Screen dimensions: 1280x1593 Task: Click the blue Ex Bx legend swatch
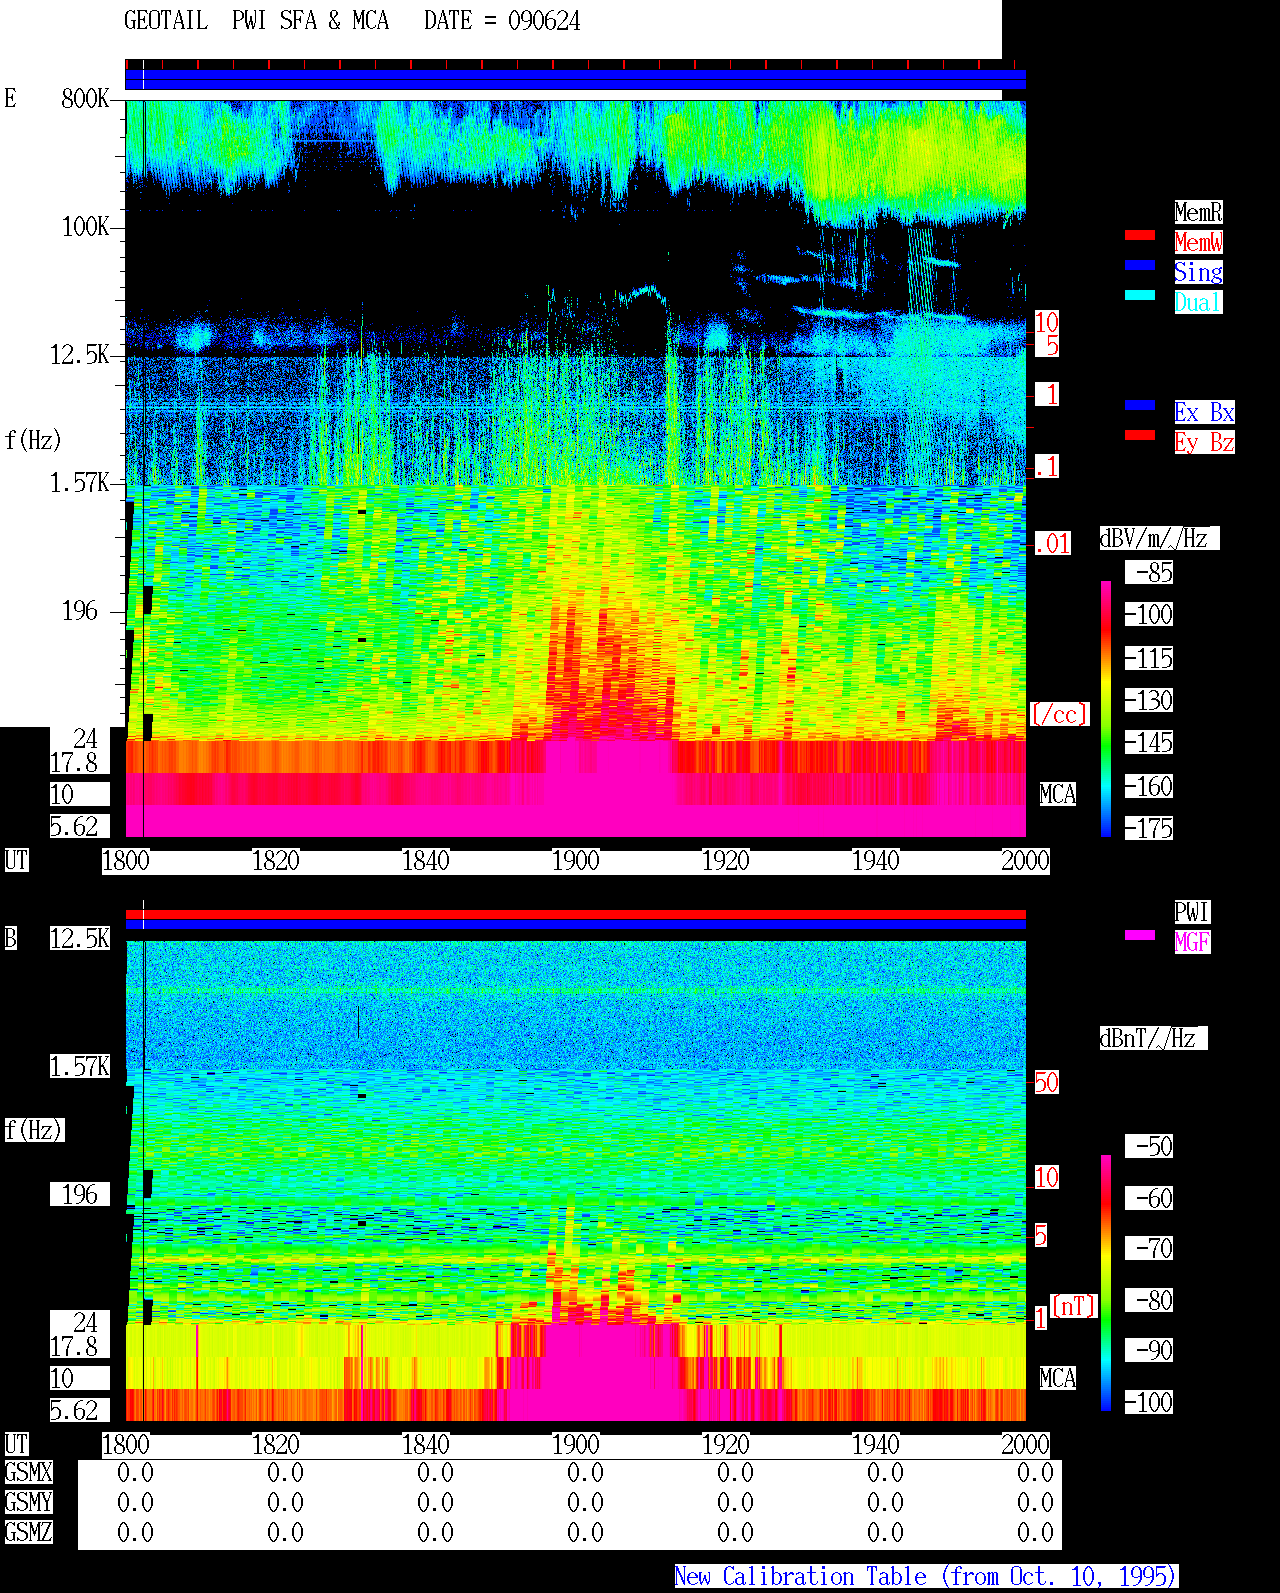(1140, 405)
